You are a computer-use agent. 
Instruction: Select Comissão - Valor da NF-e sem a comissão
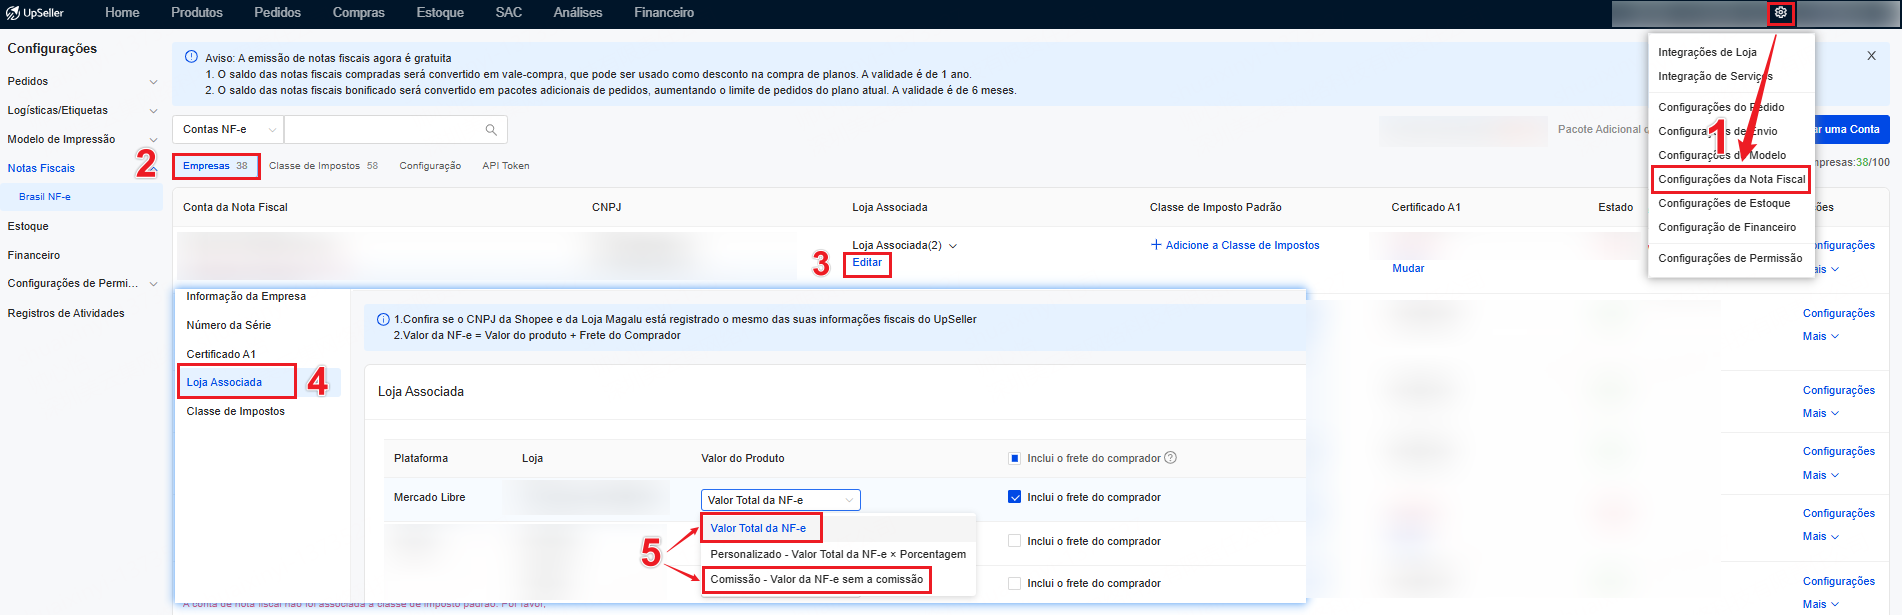(816, 580)
